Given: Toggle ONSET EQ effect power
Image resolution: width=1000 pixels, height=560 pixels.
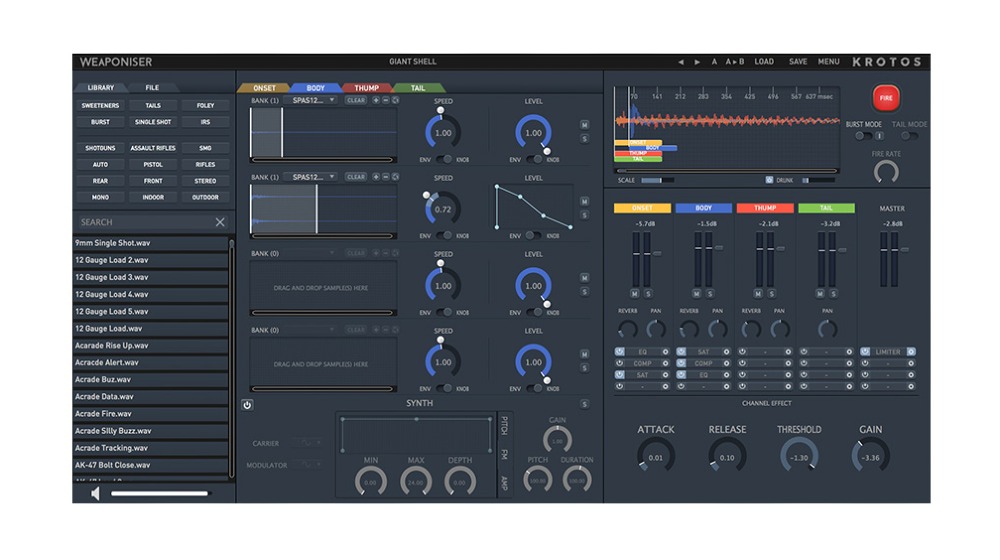Looking at the screenshot, I should (x=619, y=352).
